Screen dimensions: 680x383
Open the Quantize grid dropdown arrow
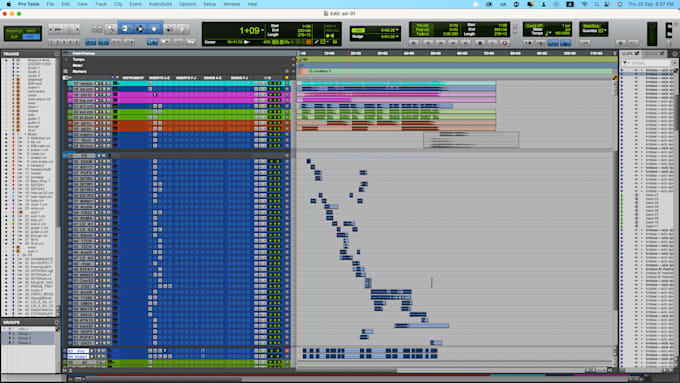(x=605, y=31)
